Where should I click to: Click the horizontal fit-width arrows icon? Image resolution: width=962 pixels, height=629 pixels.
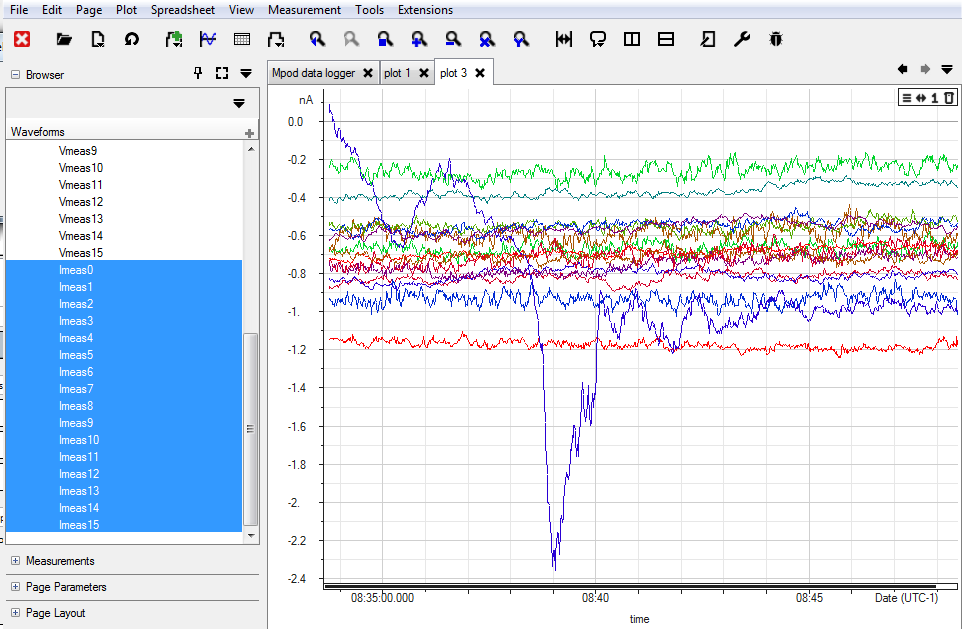pos(563,40)
